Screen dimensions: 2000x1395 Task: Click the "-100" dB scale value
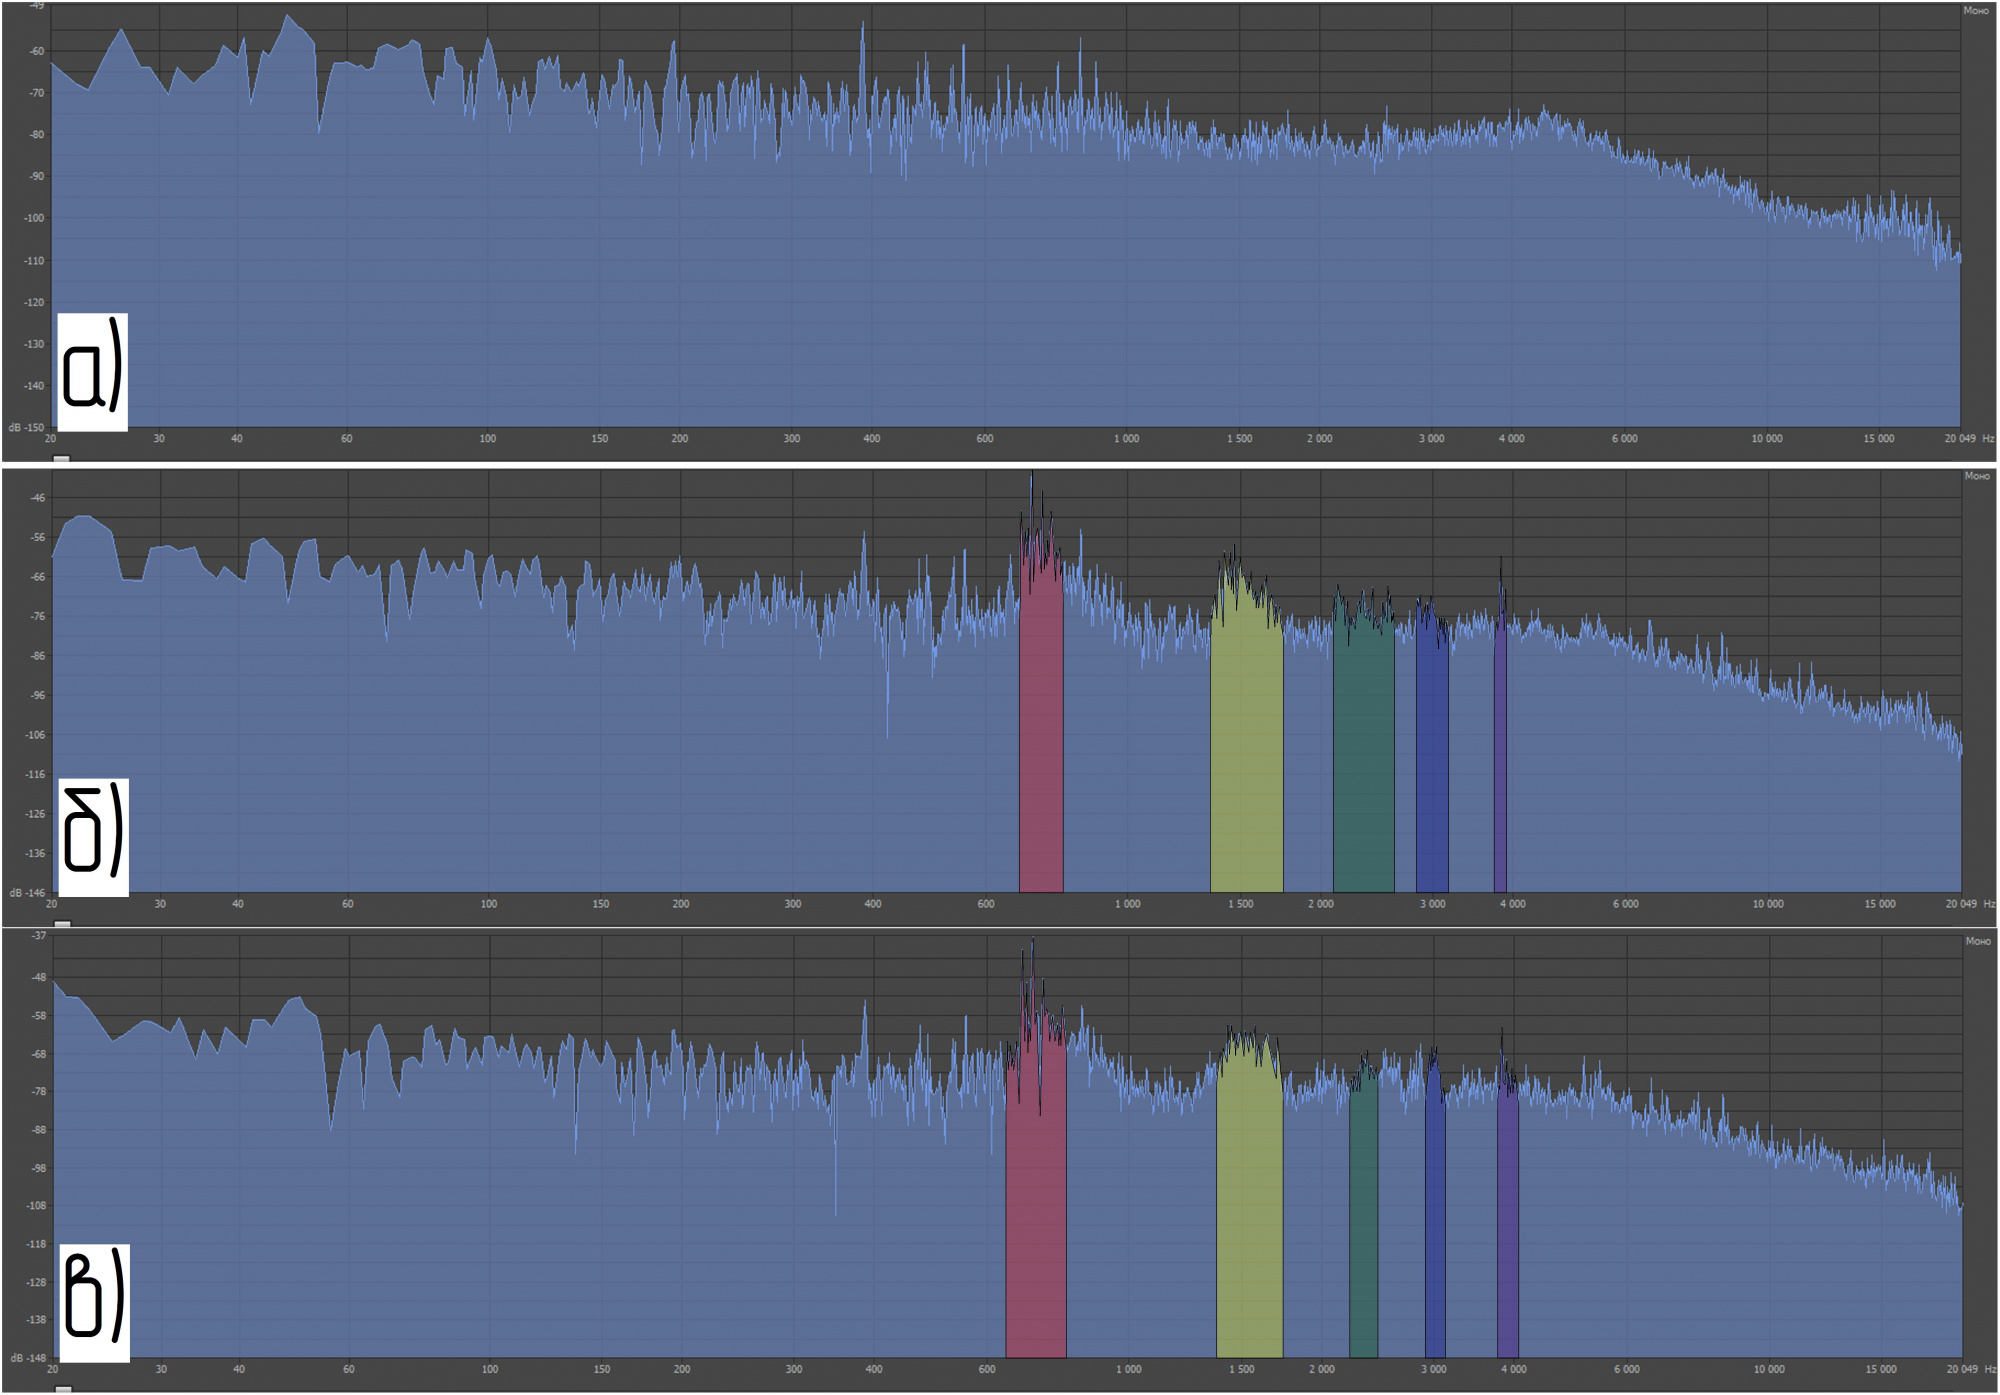click(34, 218)
